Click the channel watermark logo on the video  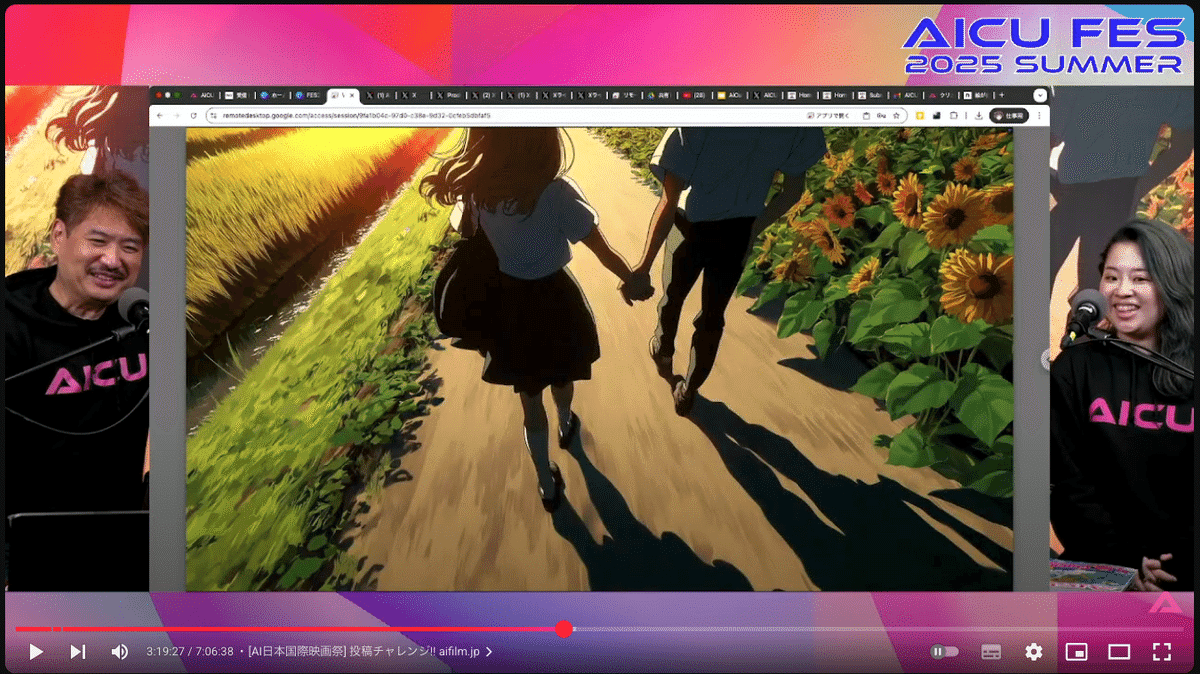coord(1164,602)
